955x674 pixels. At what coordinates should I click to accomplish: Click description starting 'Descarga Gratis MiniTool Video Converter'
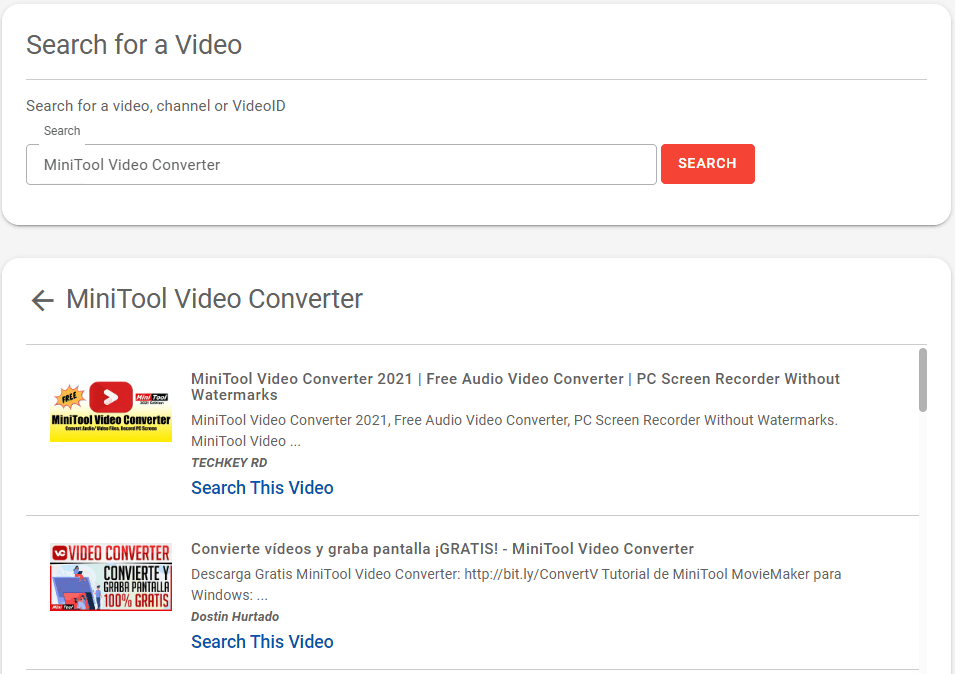(516, 584)
